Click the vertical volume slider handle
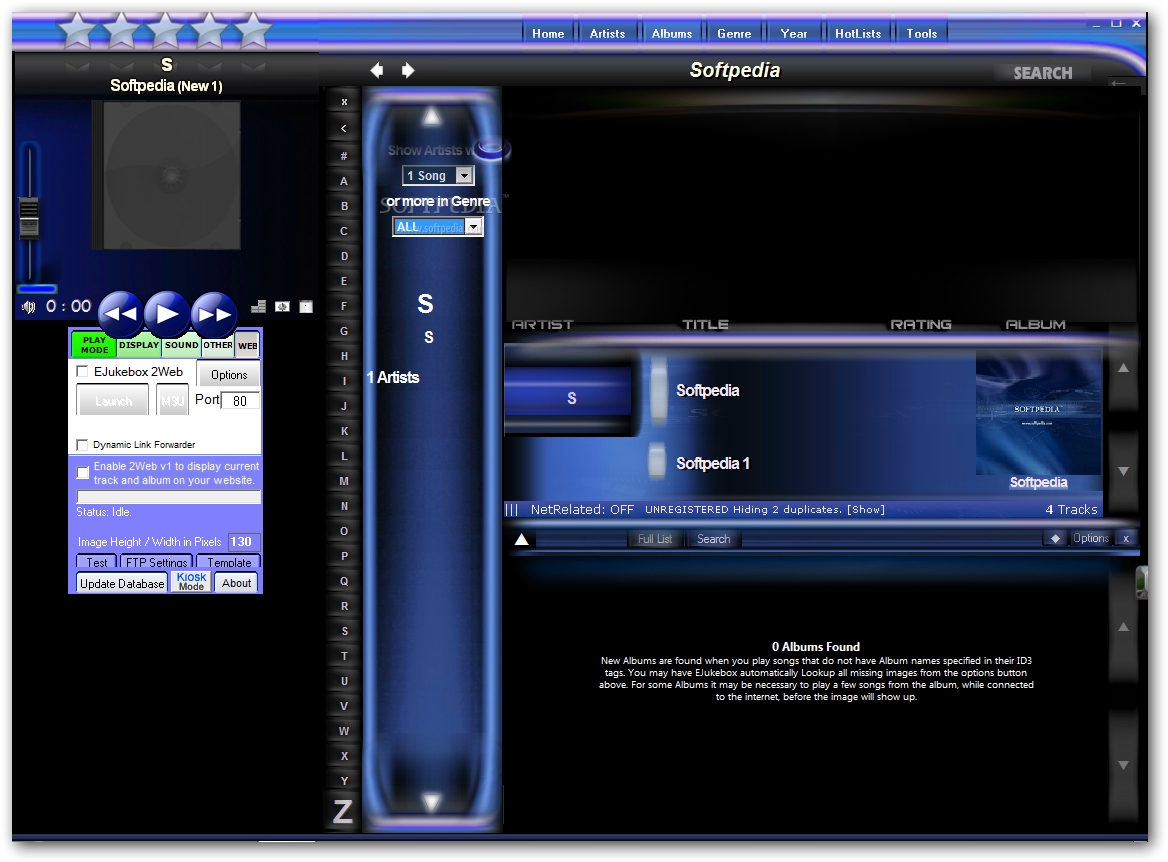Viewport: 1168px width, 862px height. [x=29, y=218]
